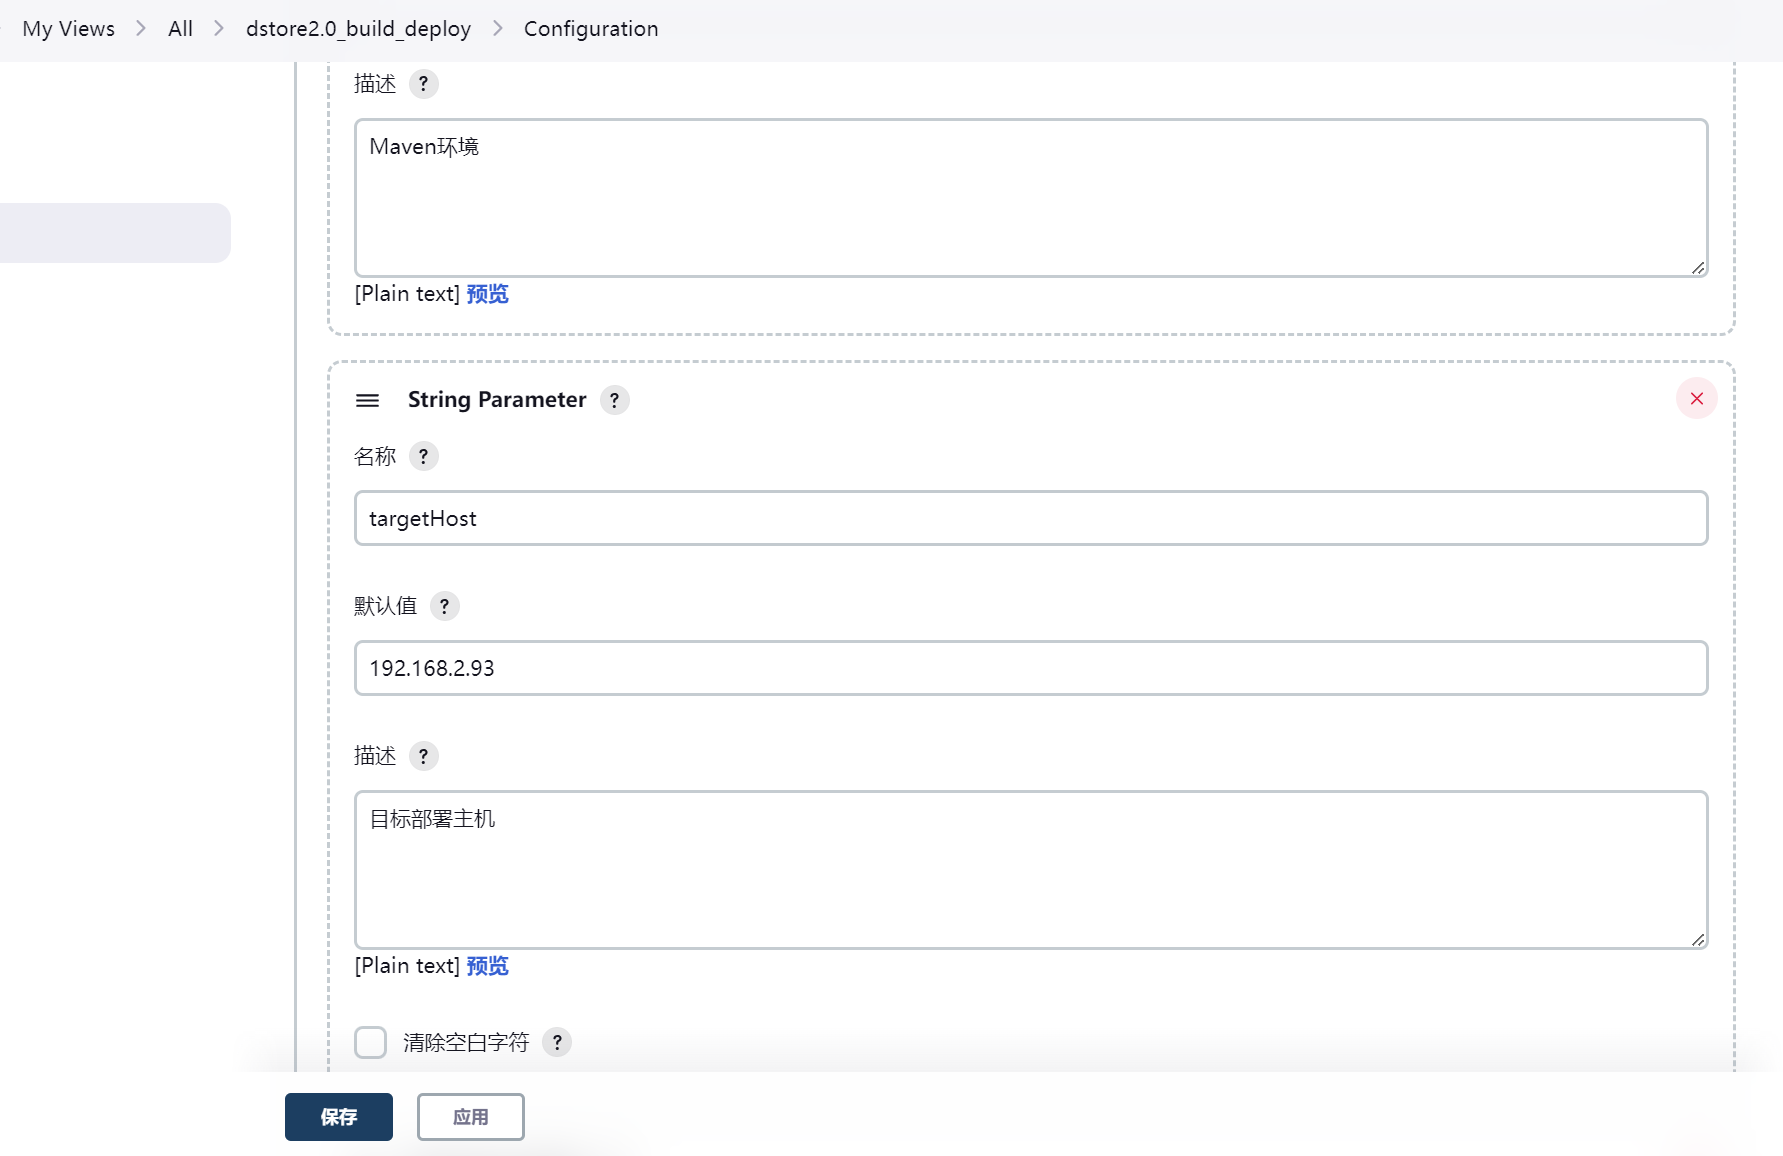Remove the String Parameter with red X
The image size is (1783, 1156).
pyautogui.click(x=1697, y=398)
